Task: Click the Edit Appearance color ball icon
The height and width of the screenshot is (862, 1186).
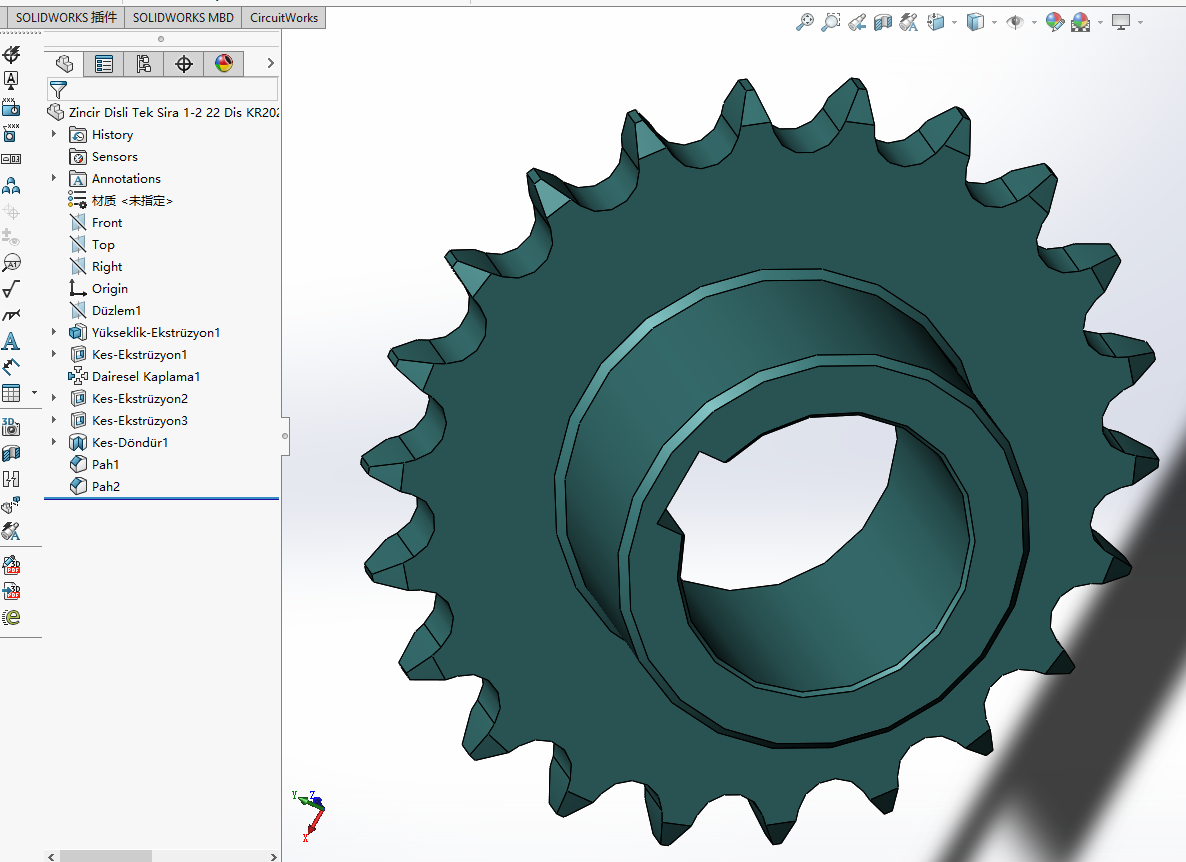Action: click(x=1053, y=22)
